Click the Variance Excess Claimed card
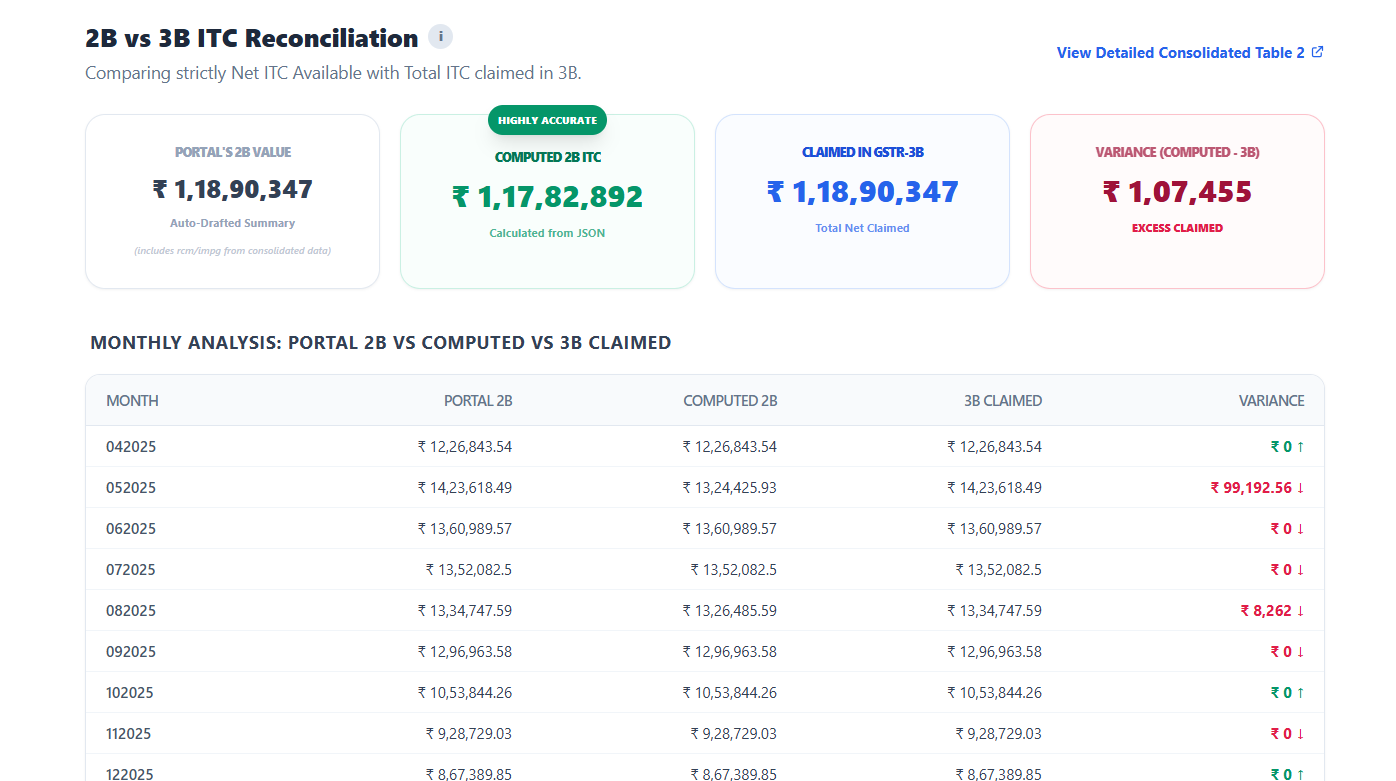The image size is (1396, 781). (x=1177, y=201)
